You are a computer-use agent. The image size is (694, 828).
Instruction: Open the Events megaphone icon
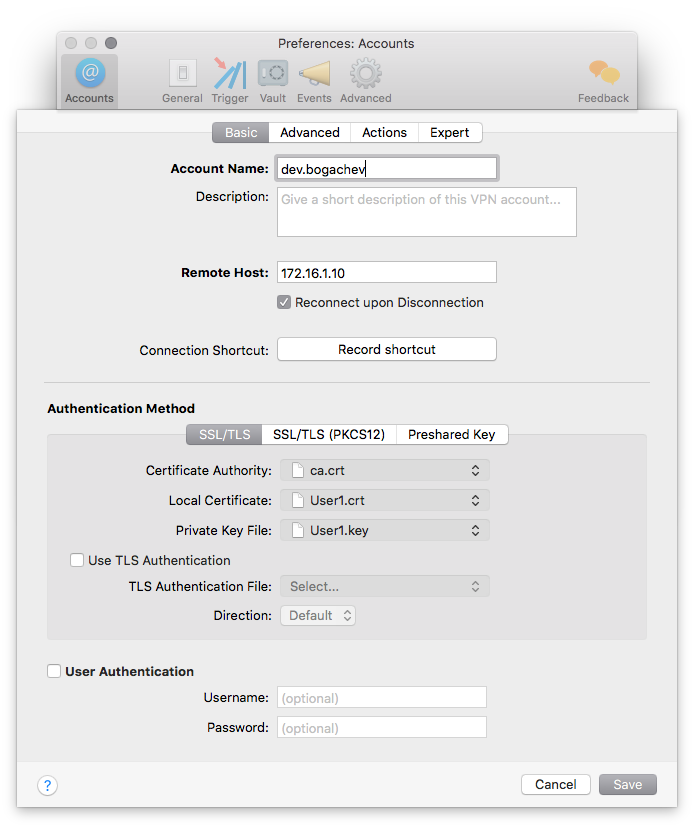pos(314,75)
